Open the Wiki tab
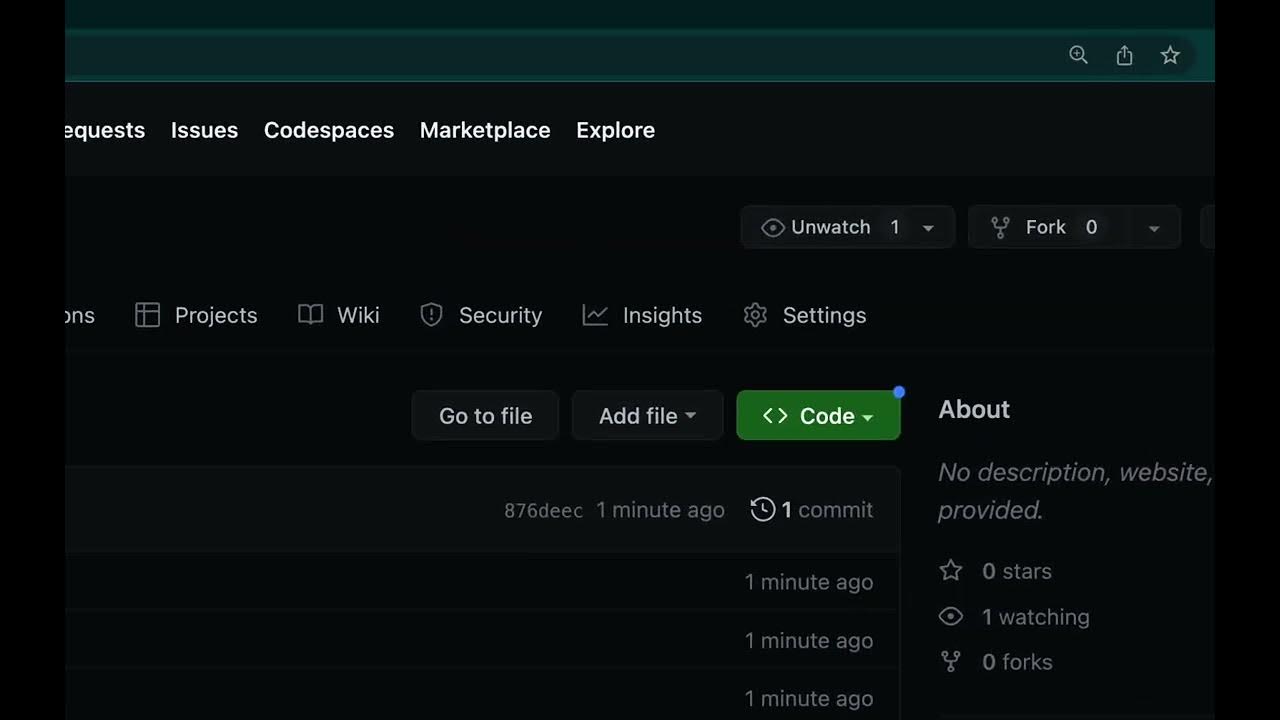This screenshot has height=720, width=1280. point(339,315)
